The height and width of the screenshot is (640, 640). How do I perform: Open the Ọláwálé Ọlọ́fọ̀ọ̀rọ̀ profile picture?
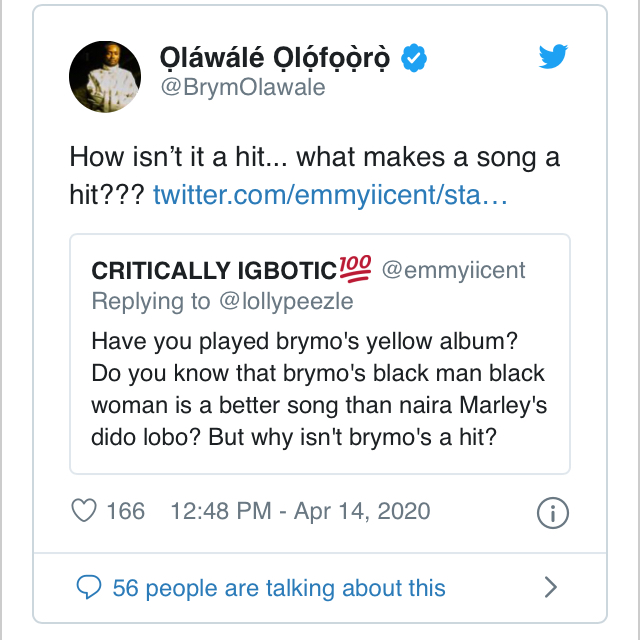[x=104, y=77]
